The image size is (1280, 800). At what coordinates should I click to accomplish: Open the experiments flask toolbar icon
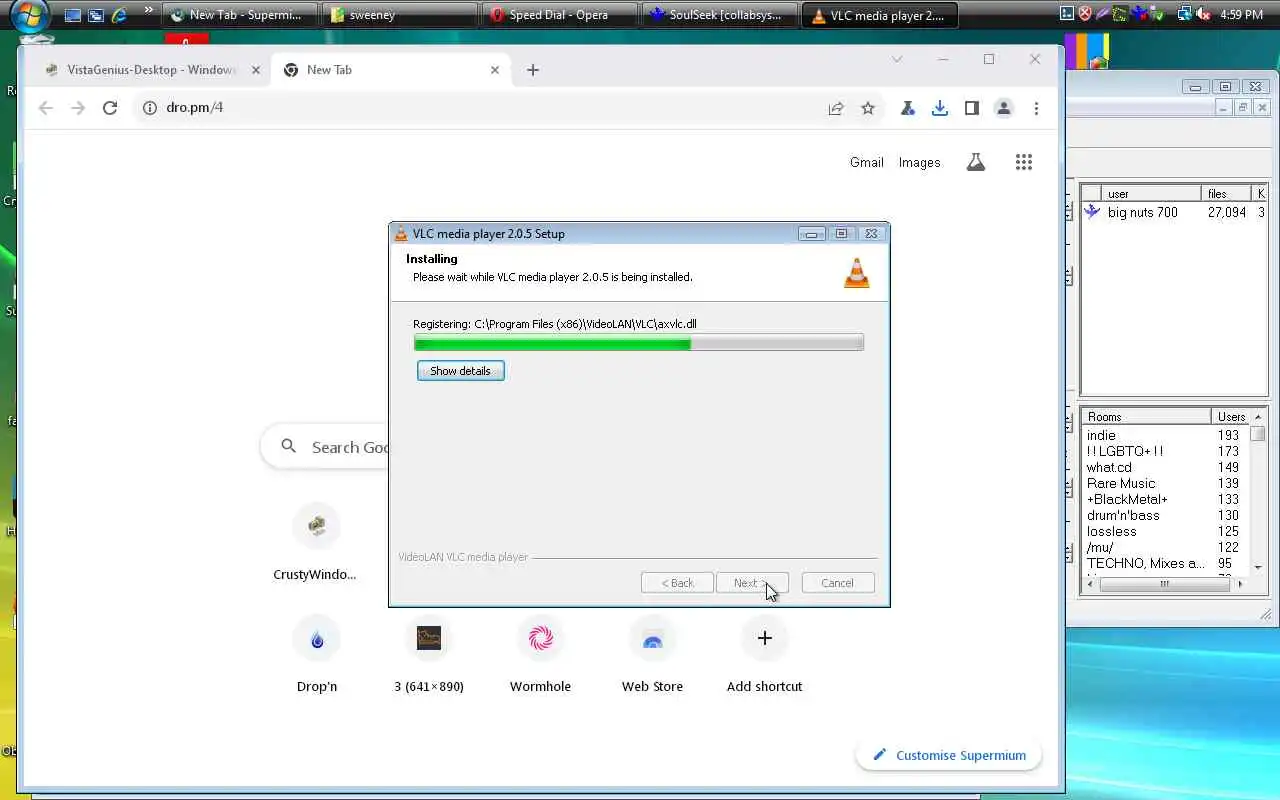click(908, 108)
